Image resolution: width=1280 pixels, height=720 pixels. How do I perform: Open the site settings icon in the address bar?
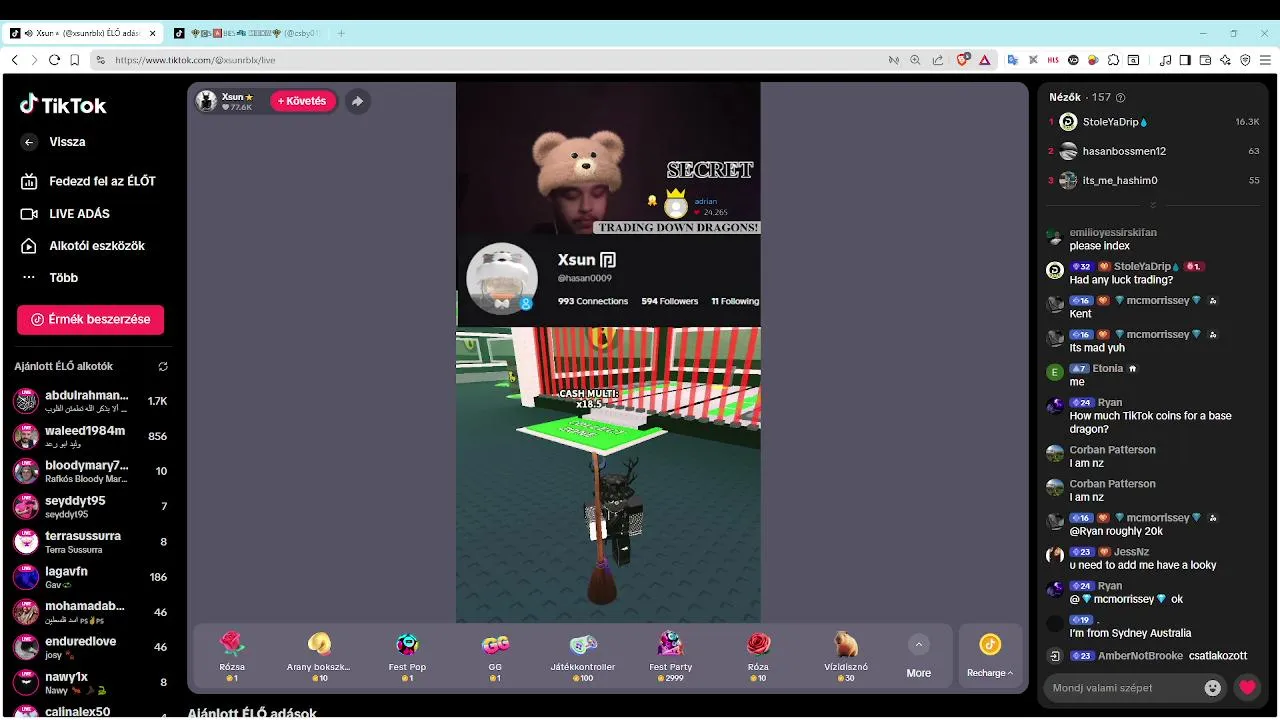[x=100, y=60]
